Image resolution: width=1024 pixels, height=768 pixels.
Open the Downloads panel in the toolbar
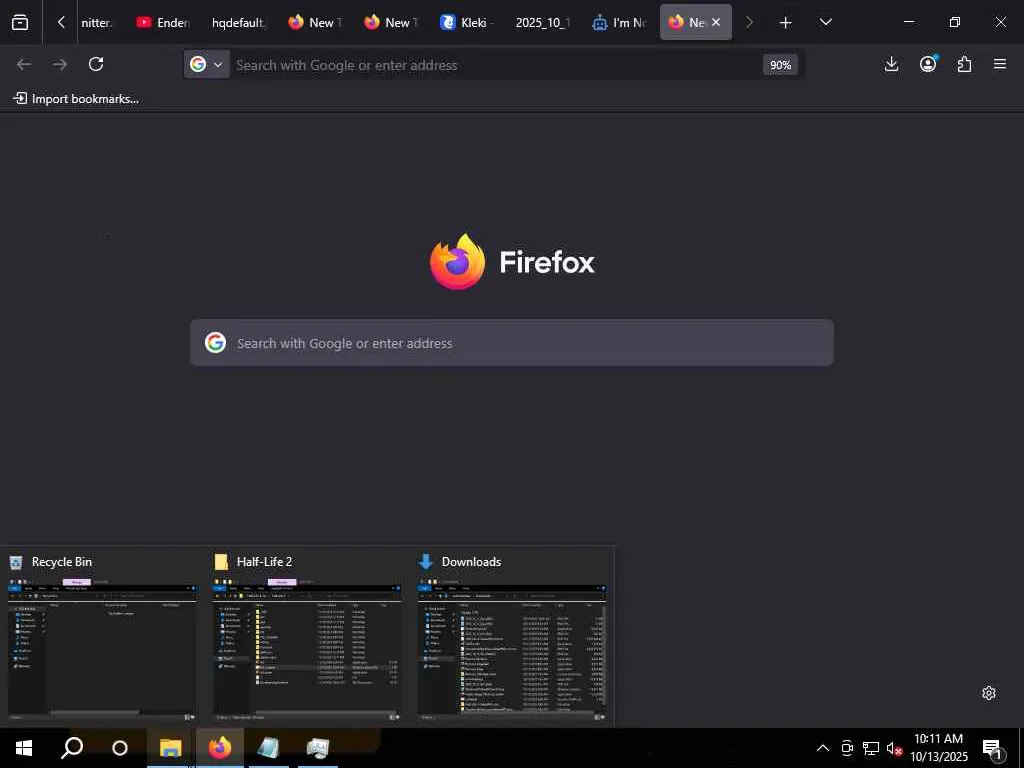click(891, 64)
